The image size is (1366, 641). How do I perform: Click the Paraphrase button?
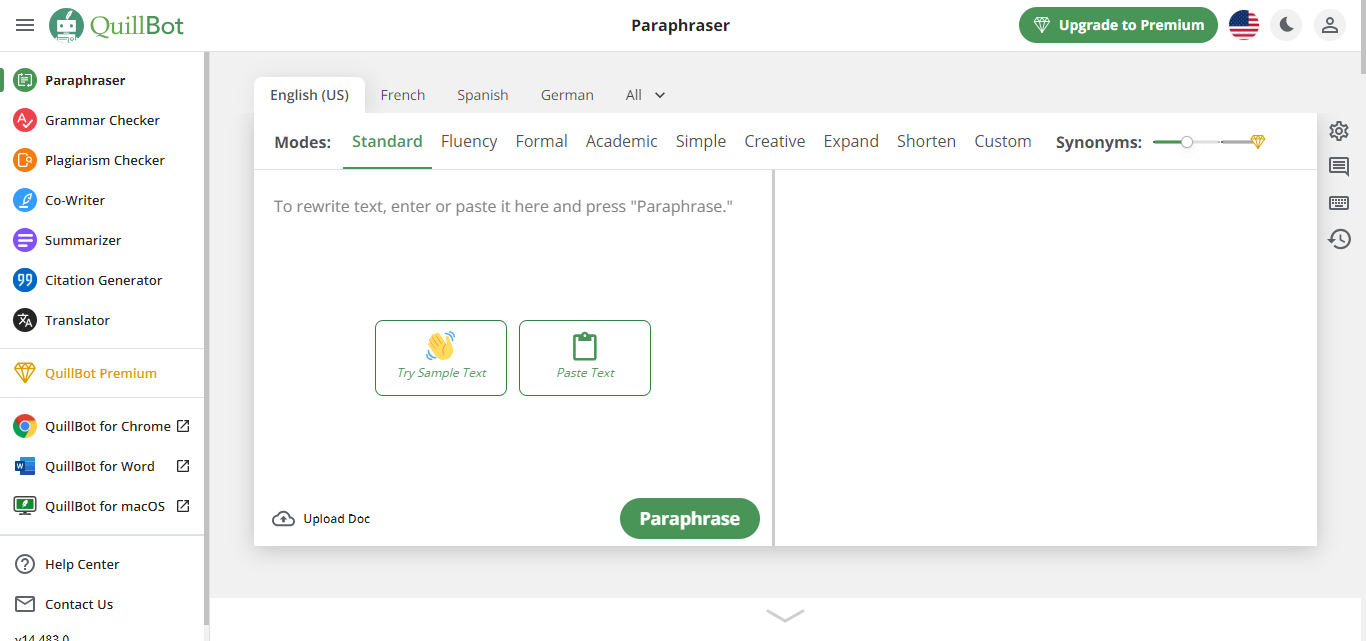pyautogui.click(x=690, y=519)
